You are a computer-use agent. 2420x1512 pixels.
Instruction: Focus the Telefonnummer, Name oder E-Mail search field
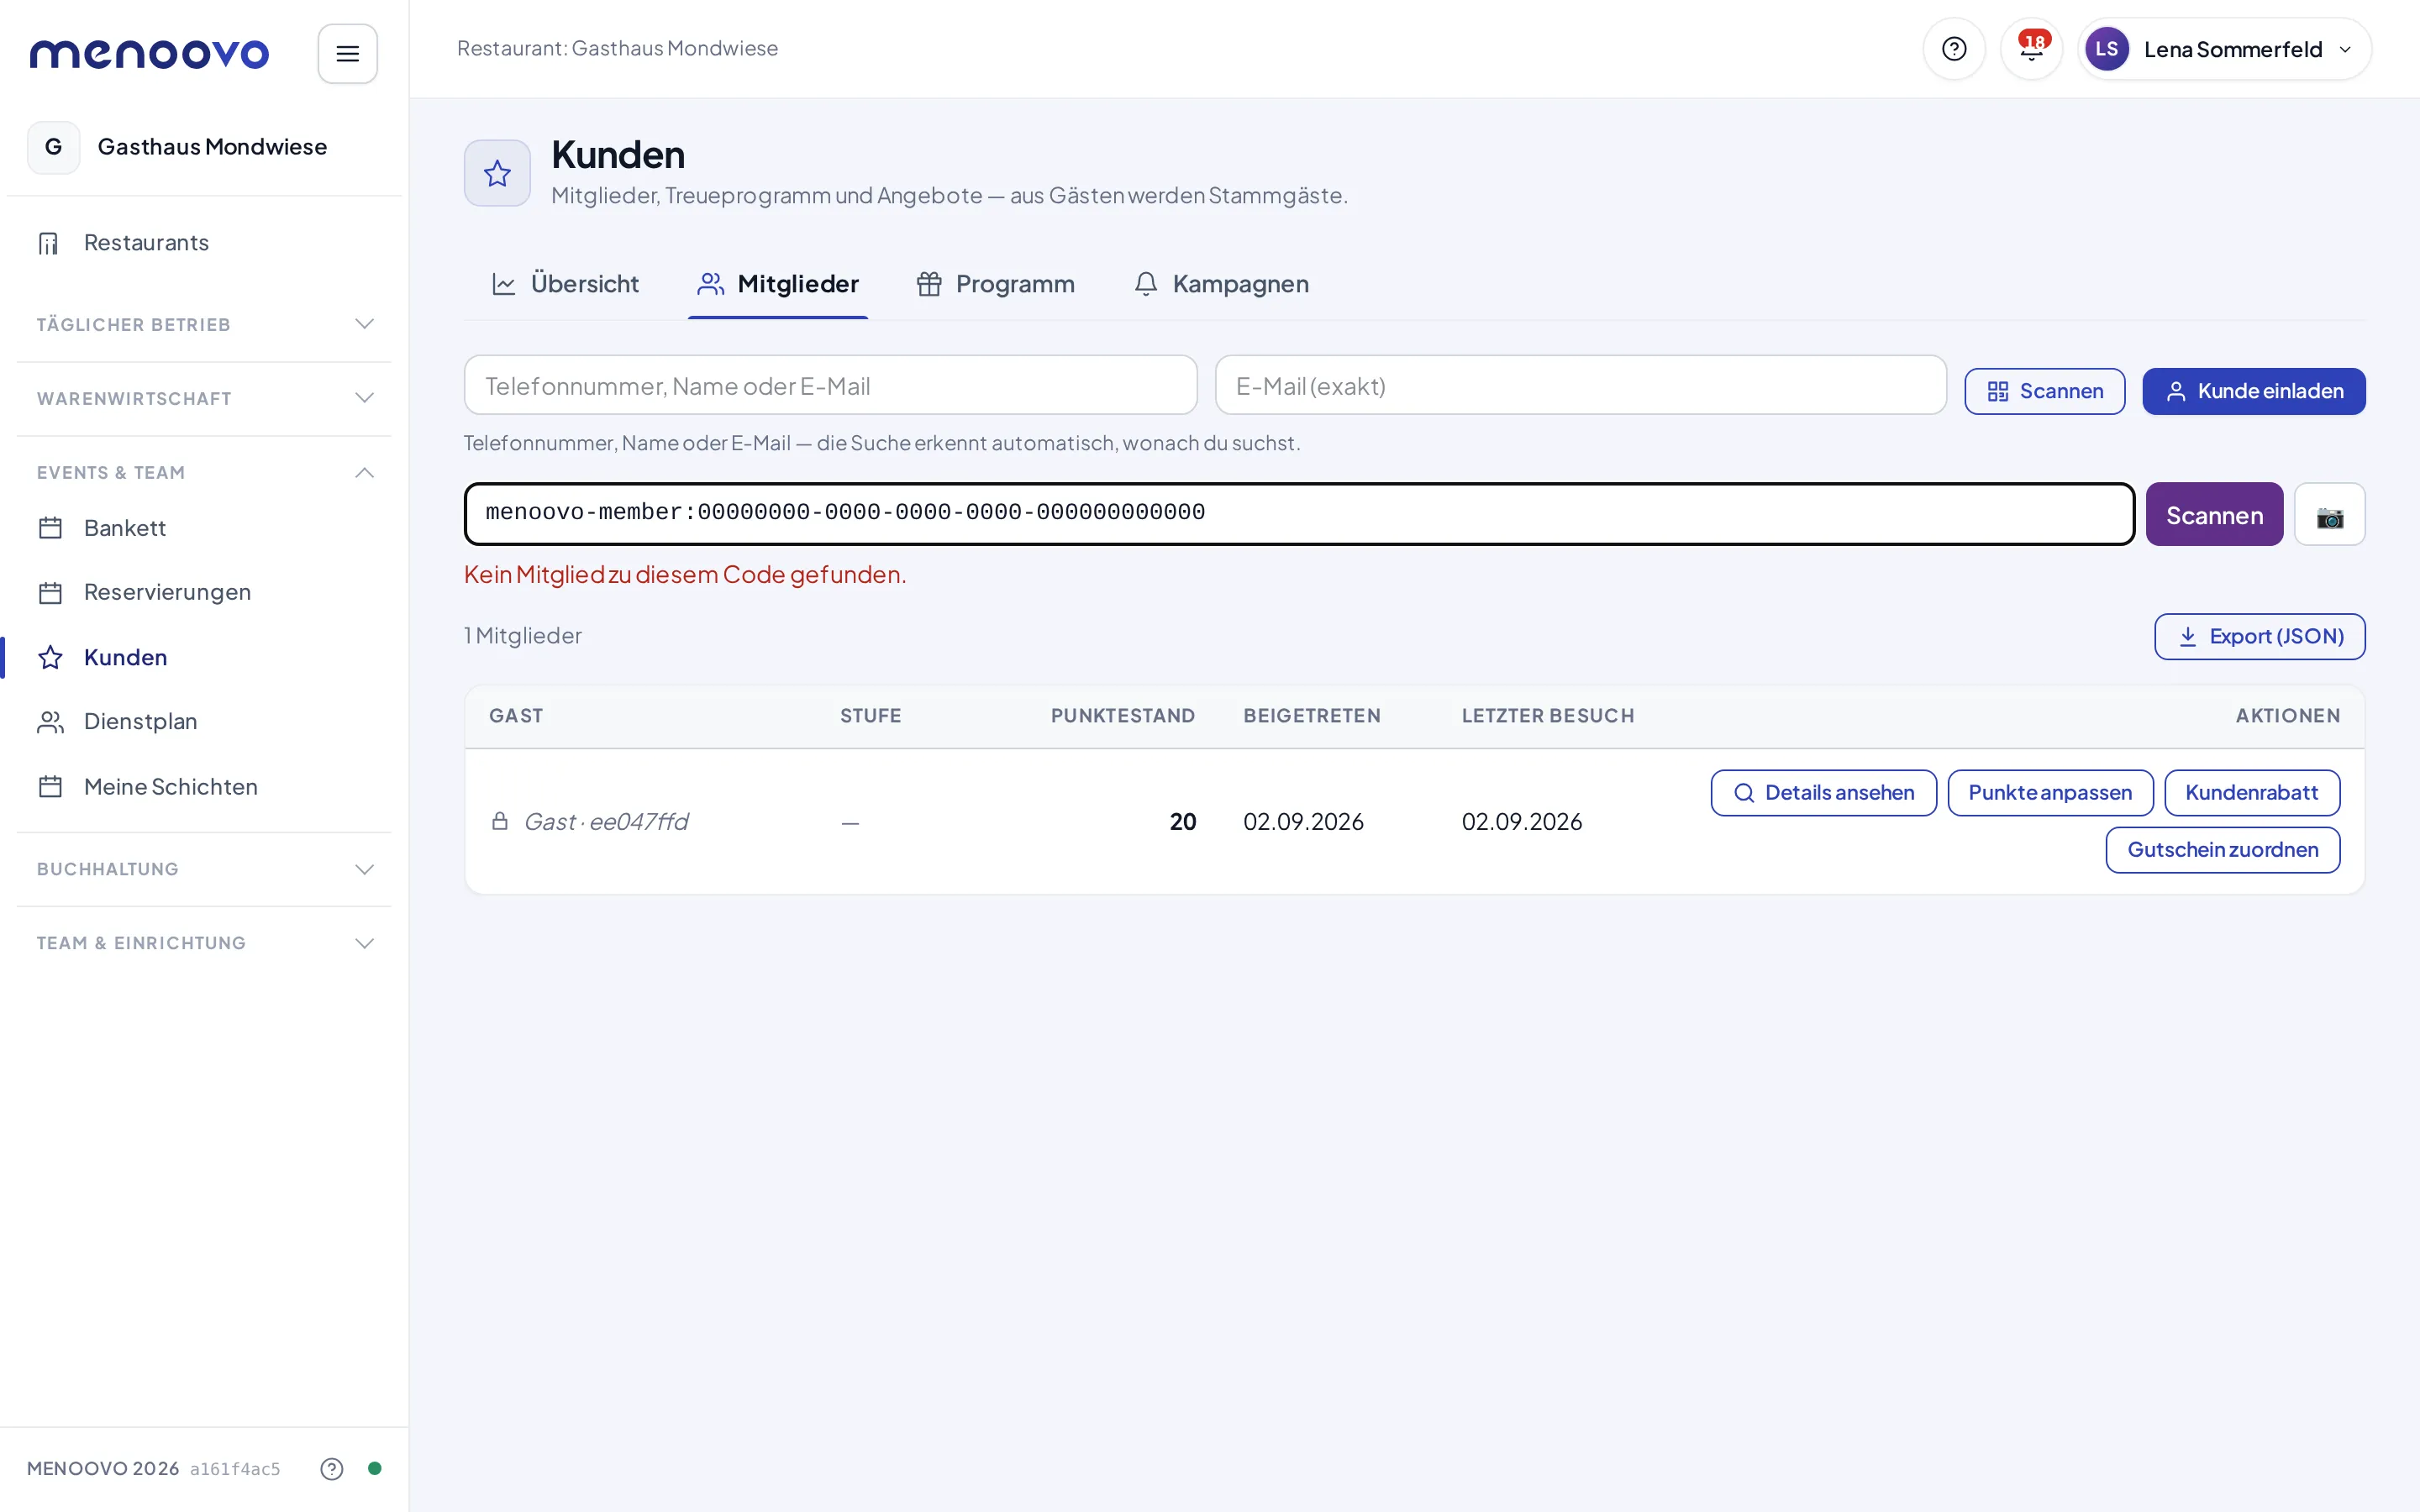click(x=830, y=386)
